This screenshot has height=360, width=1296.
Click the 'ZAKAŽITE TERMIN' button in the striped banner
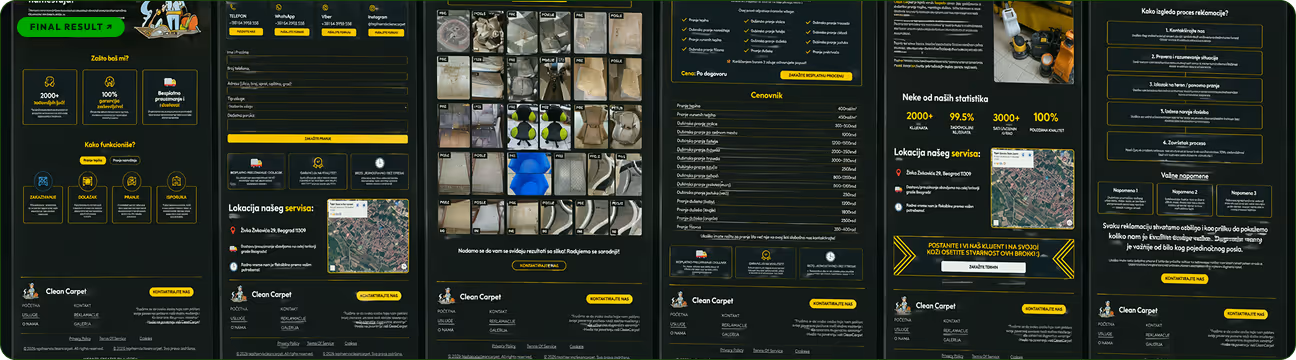[x=983, y=268]
